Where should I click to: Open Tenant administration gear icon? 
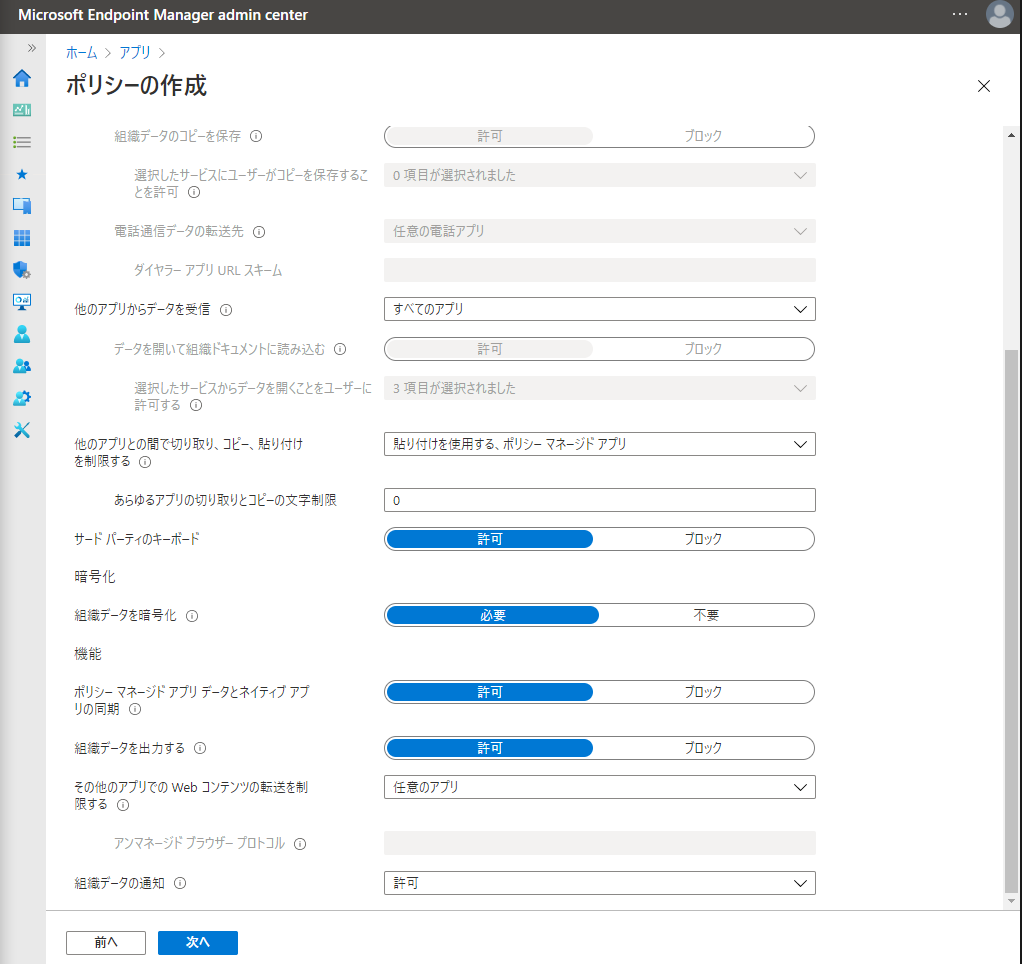pyautogui.click(x=22, y=398)
